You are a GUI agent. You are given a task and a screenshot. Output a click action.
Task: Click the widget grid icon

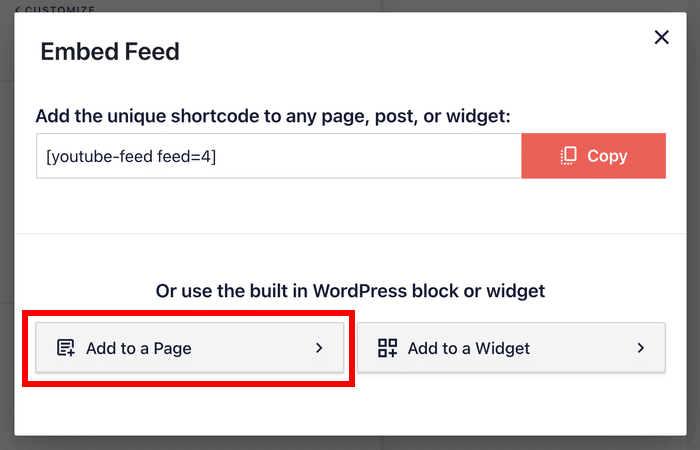point(387,348)
